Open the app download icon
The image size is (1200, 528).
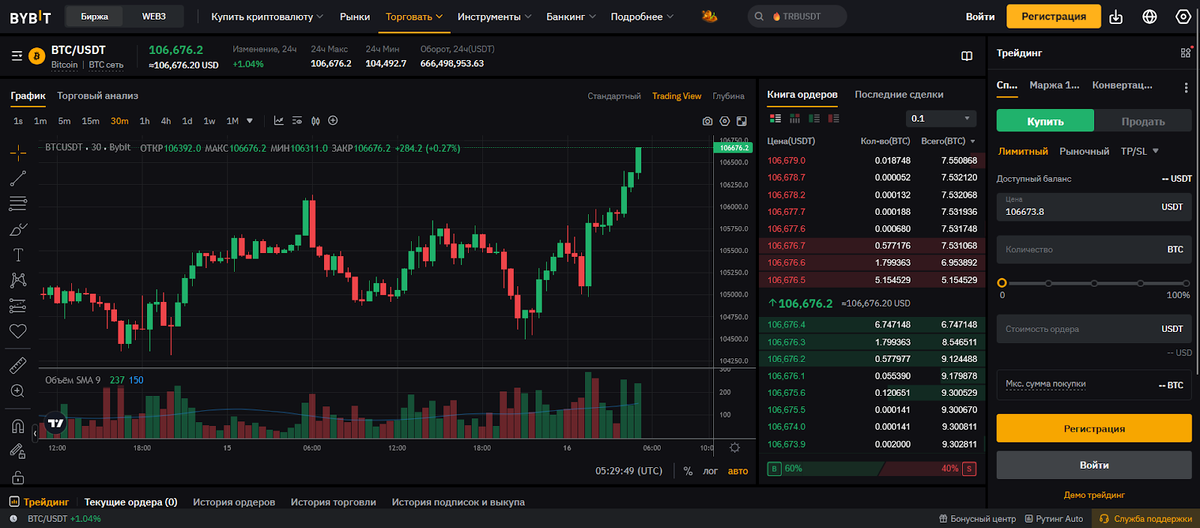coord(1117,17)
